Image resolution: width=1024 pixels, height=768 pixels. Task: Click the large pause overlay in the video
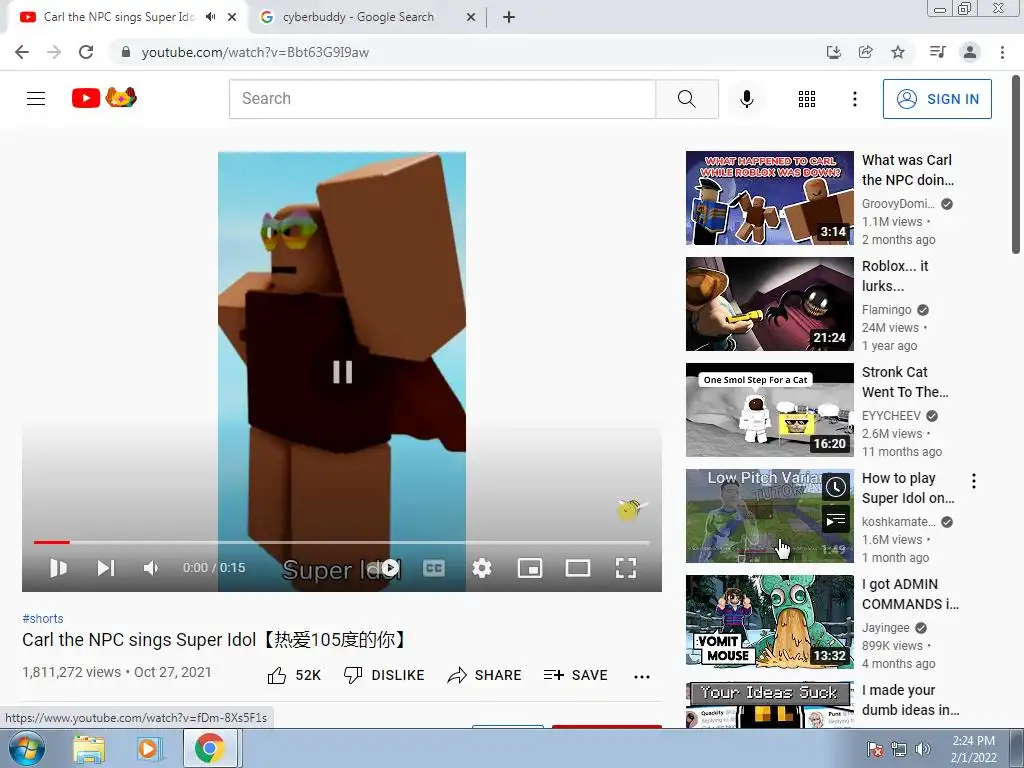(x=342, y=372)
